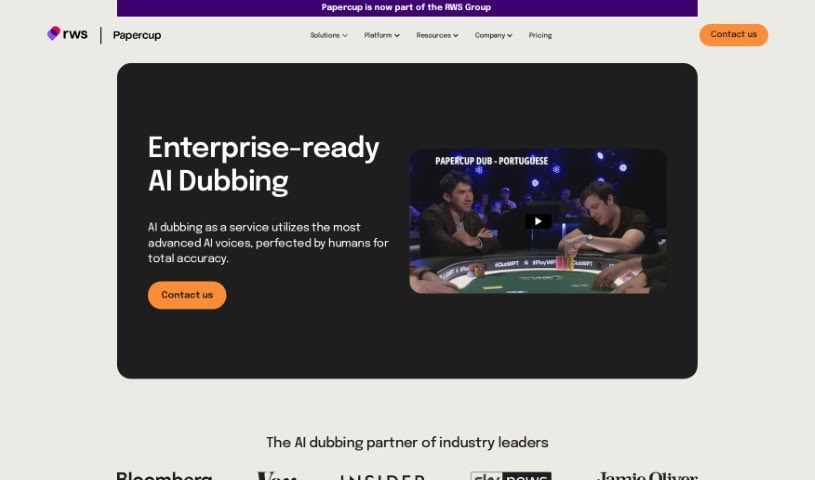Click the Vox partner logo
The width and height of the screenshot is (815, 480).
point(277,475)
